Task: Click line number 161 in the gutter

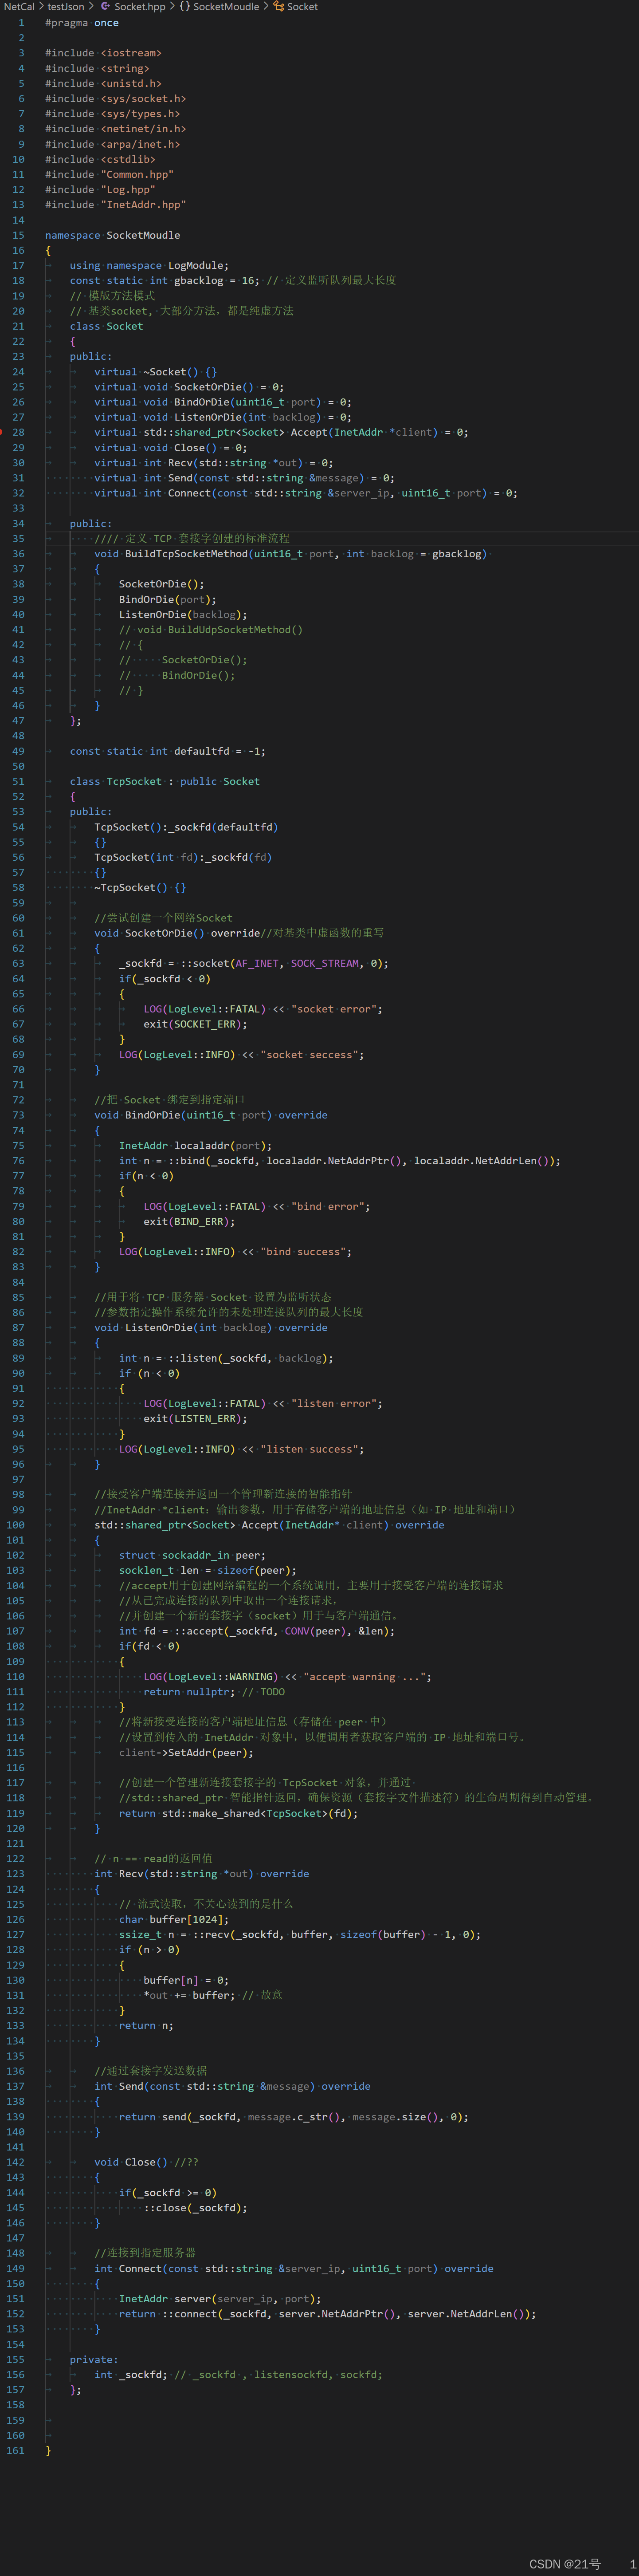Action: [15, 2451]
